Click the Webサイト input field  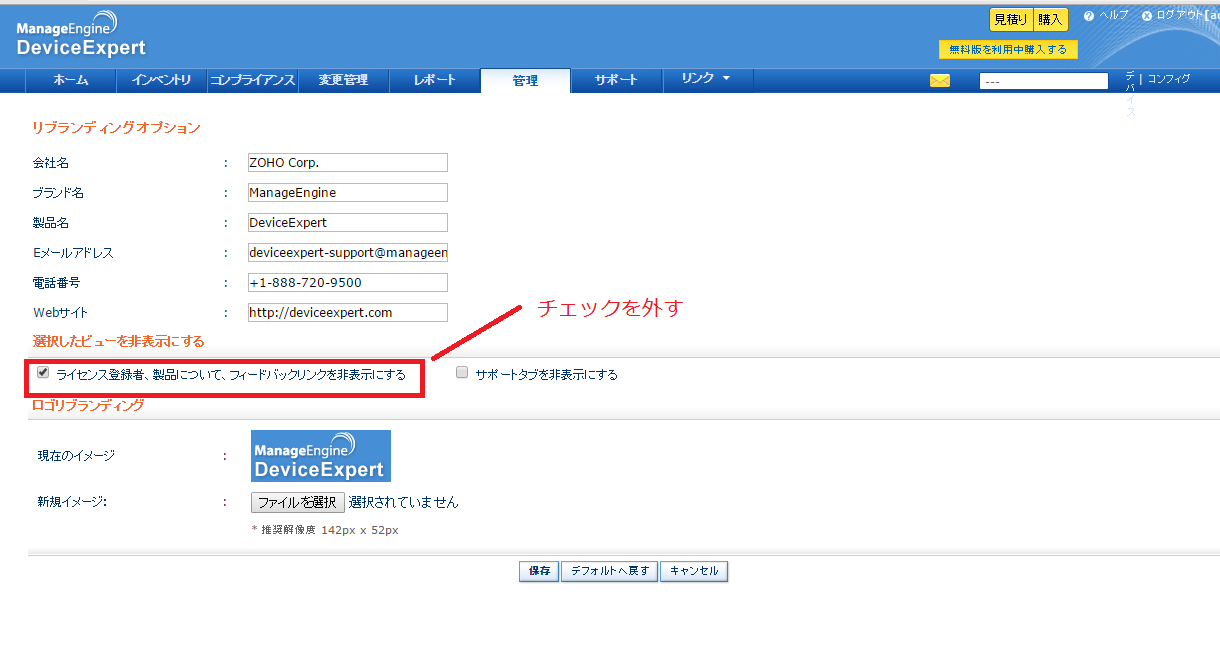348,312
